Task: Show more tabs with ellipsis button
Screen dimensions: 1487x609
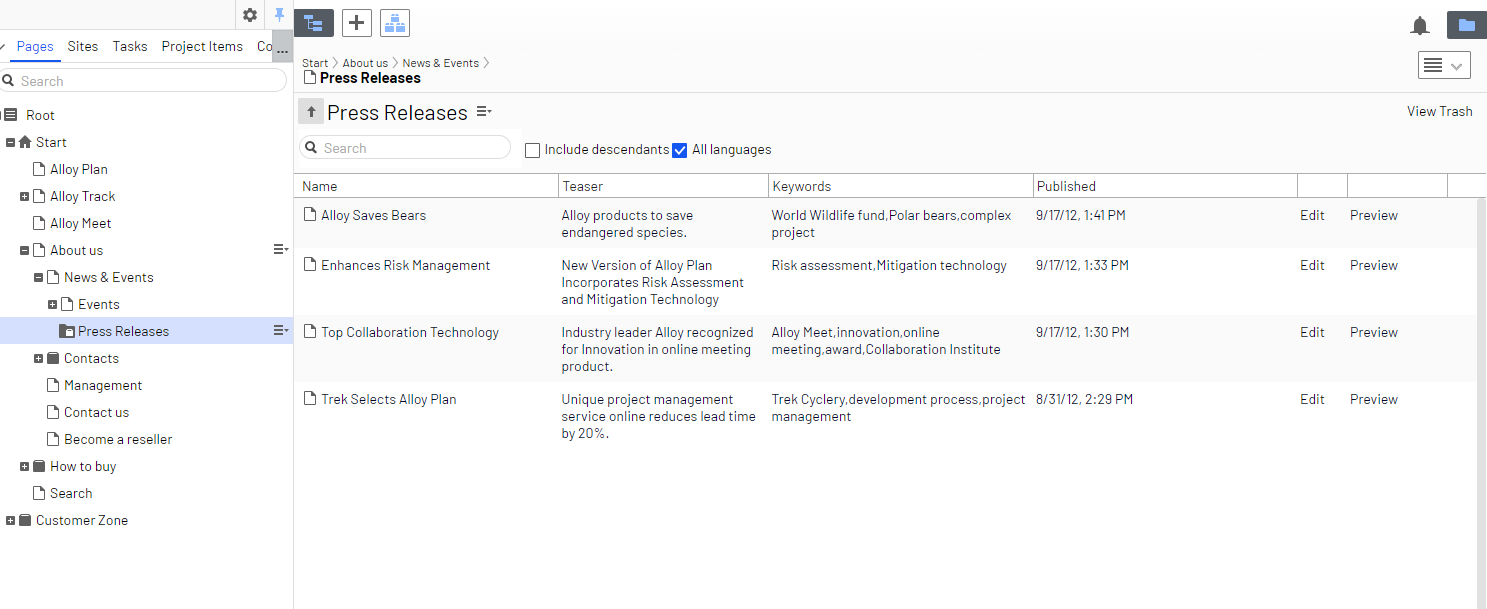Action: pos(283,46)
